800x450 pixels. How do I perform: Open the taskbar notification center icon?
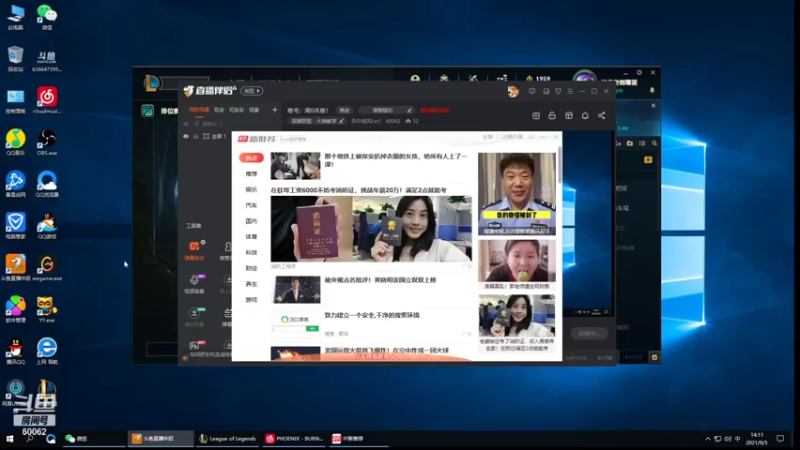(x=780, y=439)
